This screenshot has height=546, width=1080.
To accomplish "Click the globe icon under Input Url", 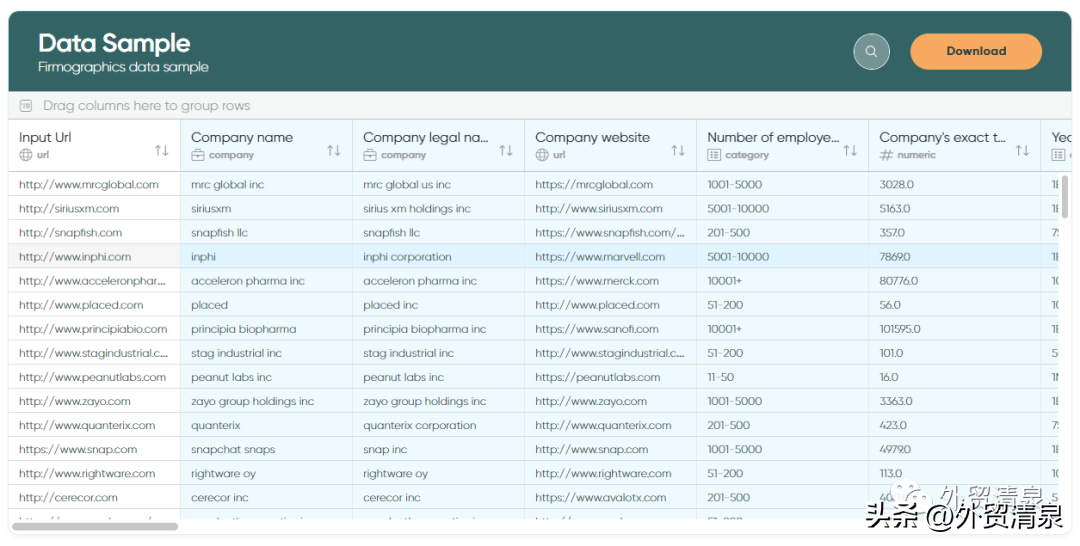I will pos(25,155).
